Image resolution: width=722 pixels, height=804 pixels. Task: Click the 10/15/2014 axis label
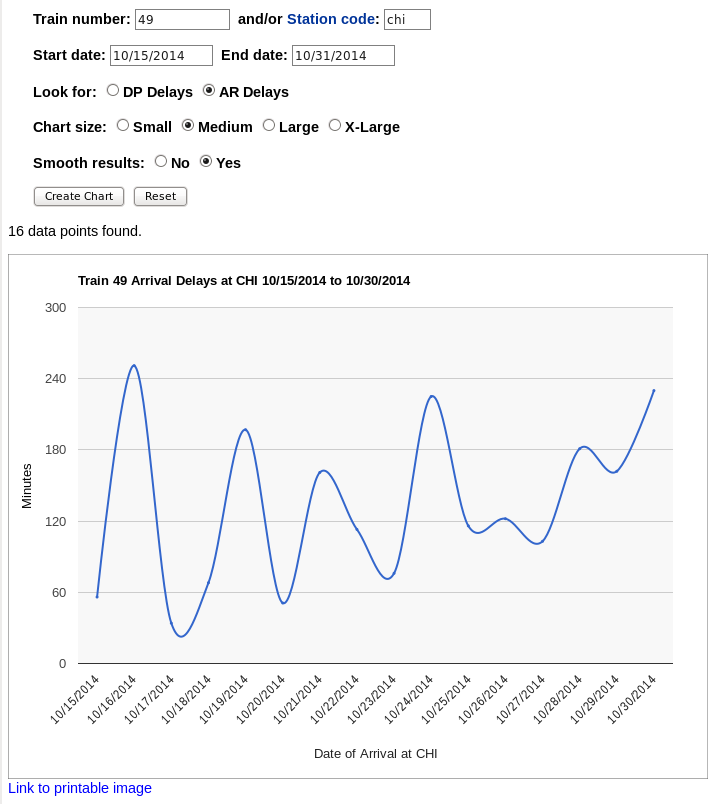pyautogui.click(x=74, y=699)
